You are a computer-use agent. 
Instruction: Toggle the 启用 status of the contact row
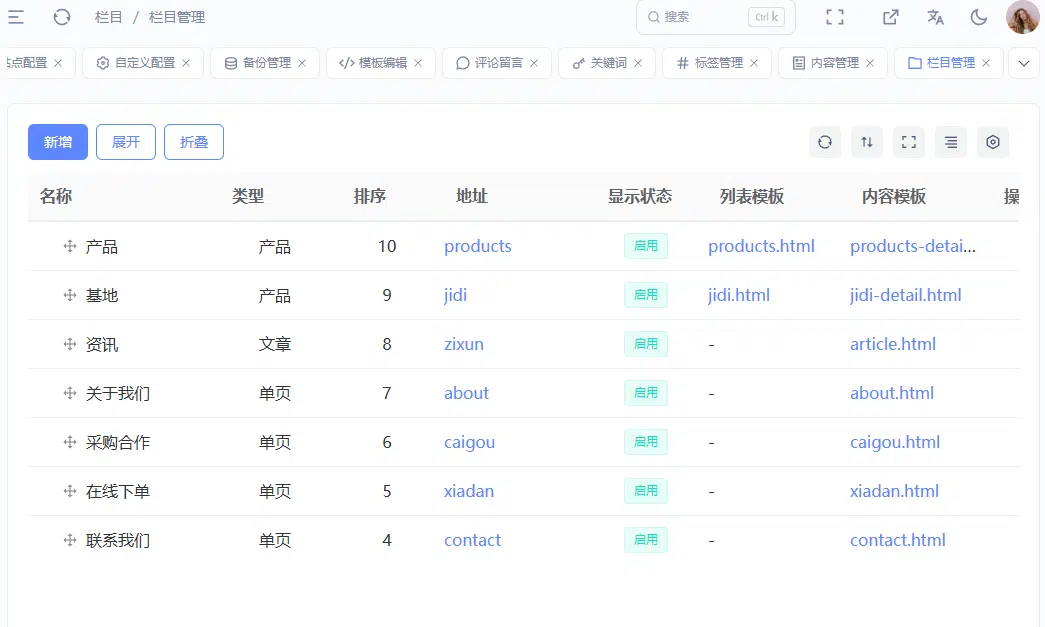646,540
